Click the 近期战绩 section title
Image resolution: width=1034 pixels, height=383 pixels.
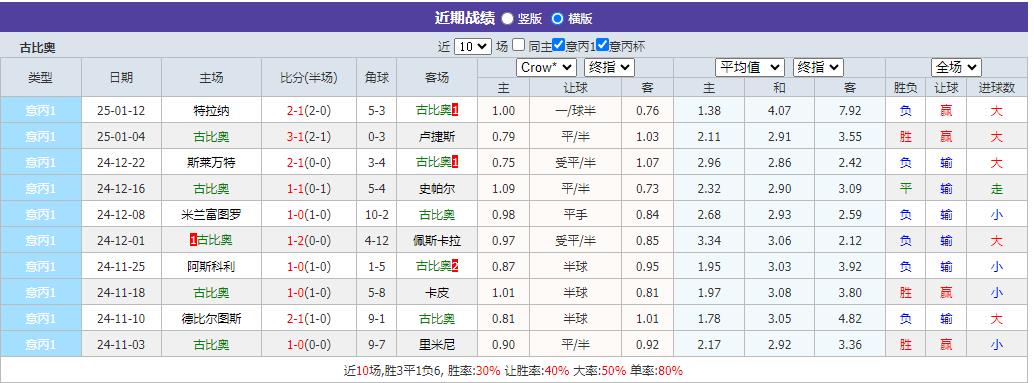coord(464,18)
